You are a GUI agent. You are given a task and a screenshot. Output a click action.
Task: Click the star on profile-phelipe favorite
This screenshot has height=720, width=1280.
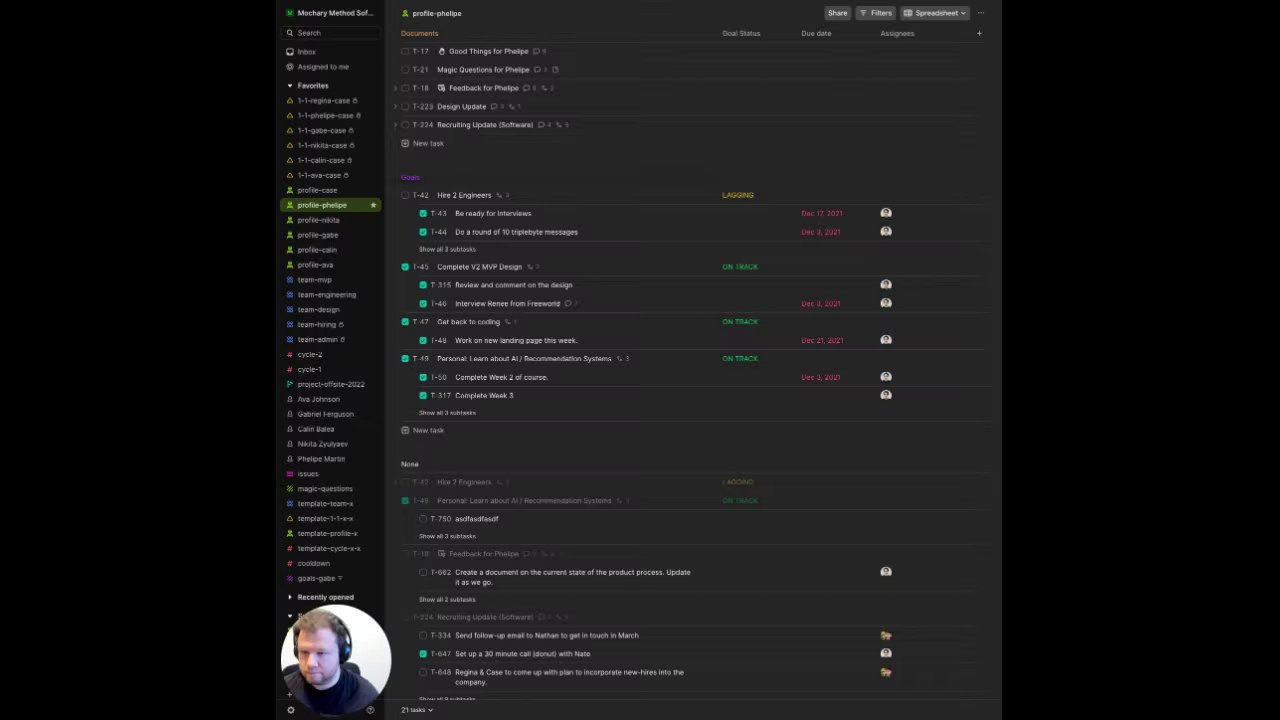coord(373,205)
